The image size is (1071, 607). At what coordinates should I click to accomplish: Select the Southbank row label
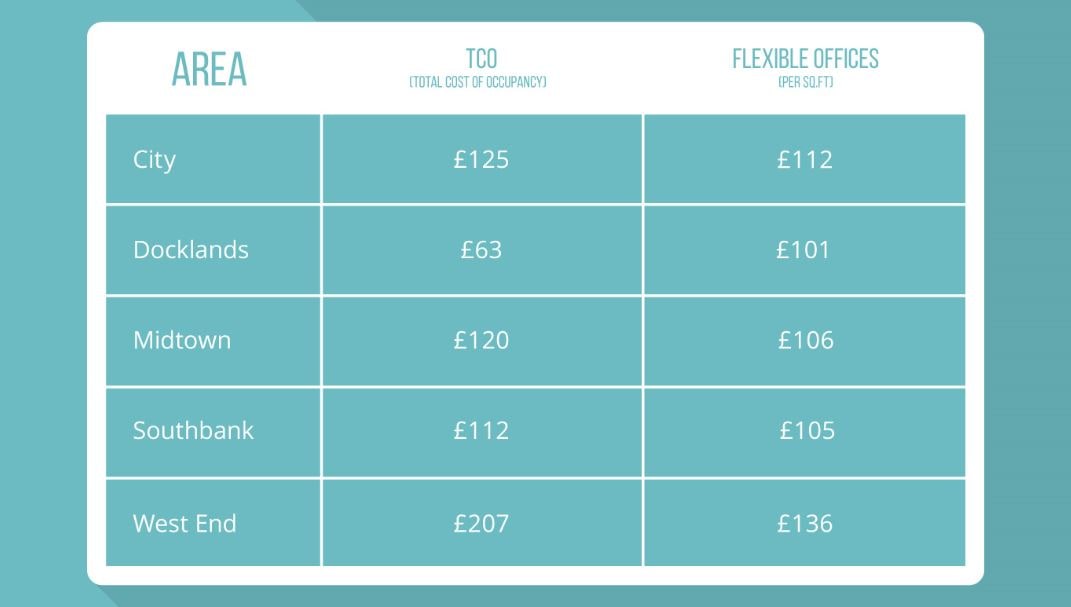pos(193,431)
